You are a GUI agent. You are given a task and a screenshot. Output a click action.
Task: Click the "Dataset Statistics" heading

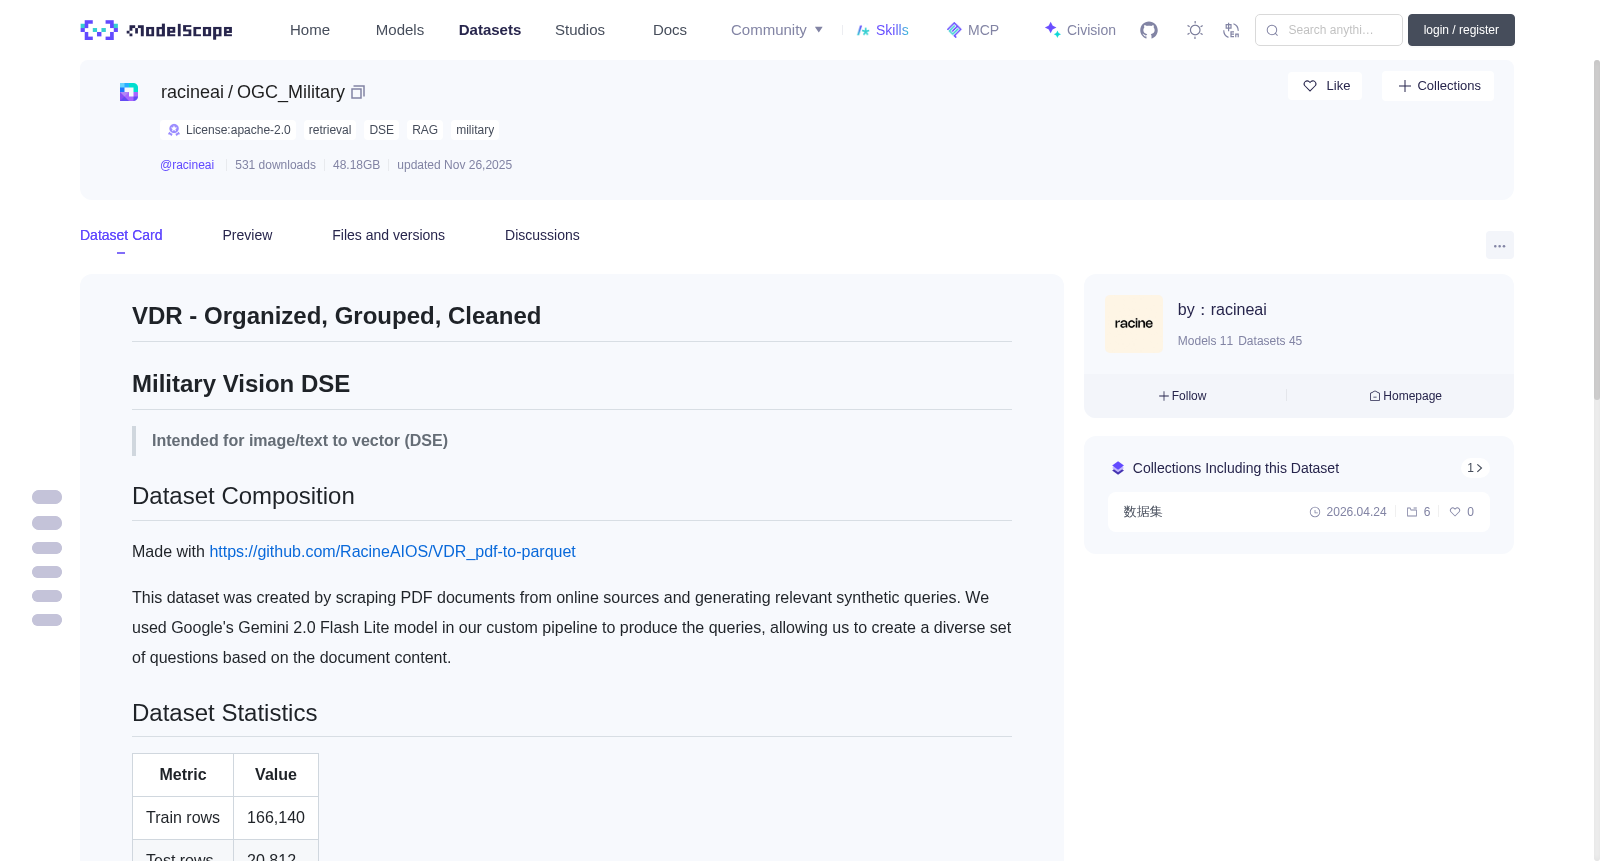coord(225,713)
